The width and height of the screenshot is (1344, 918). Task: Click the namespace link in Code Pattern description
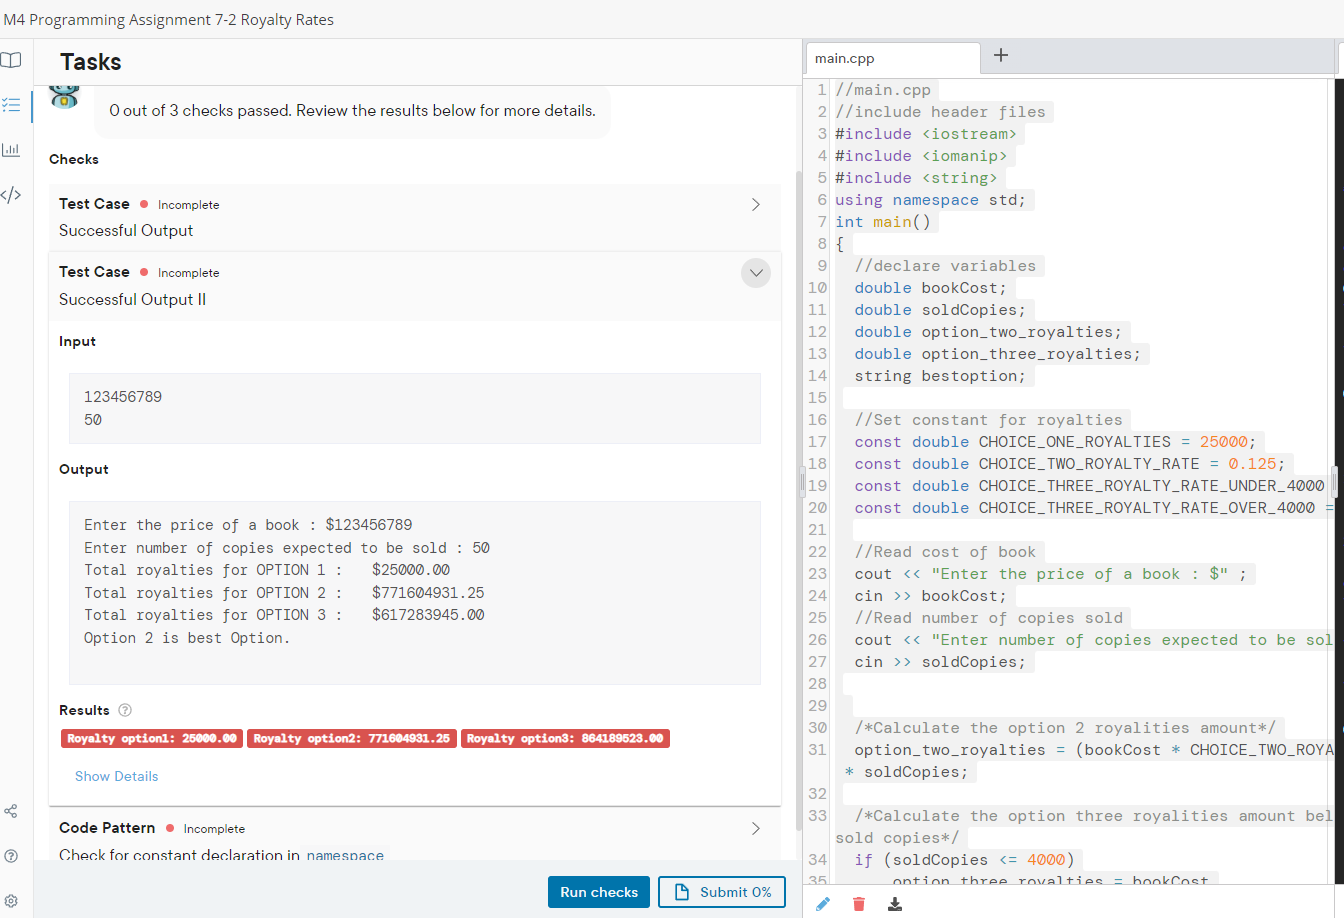pos(345,856)
